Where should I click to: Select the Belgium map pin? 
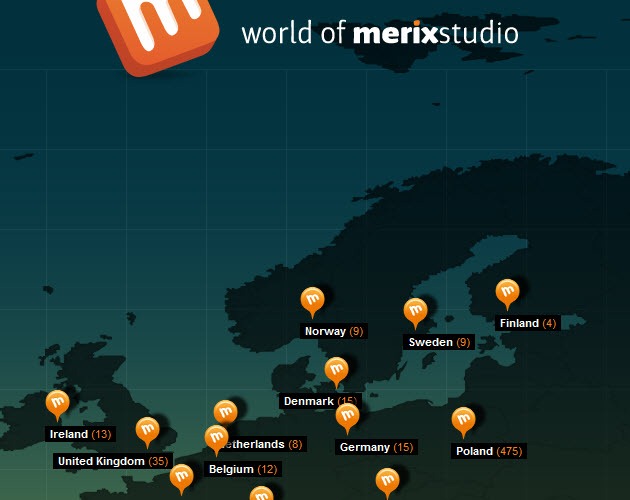pyautogui.click(x=216, y=441)
